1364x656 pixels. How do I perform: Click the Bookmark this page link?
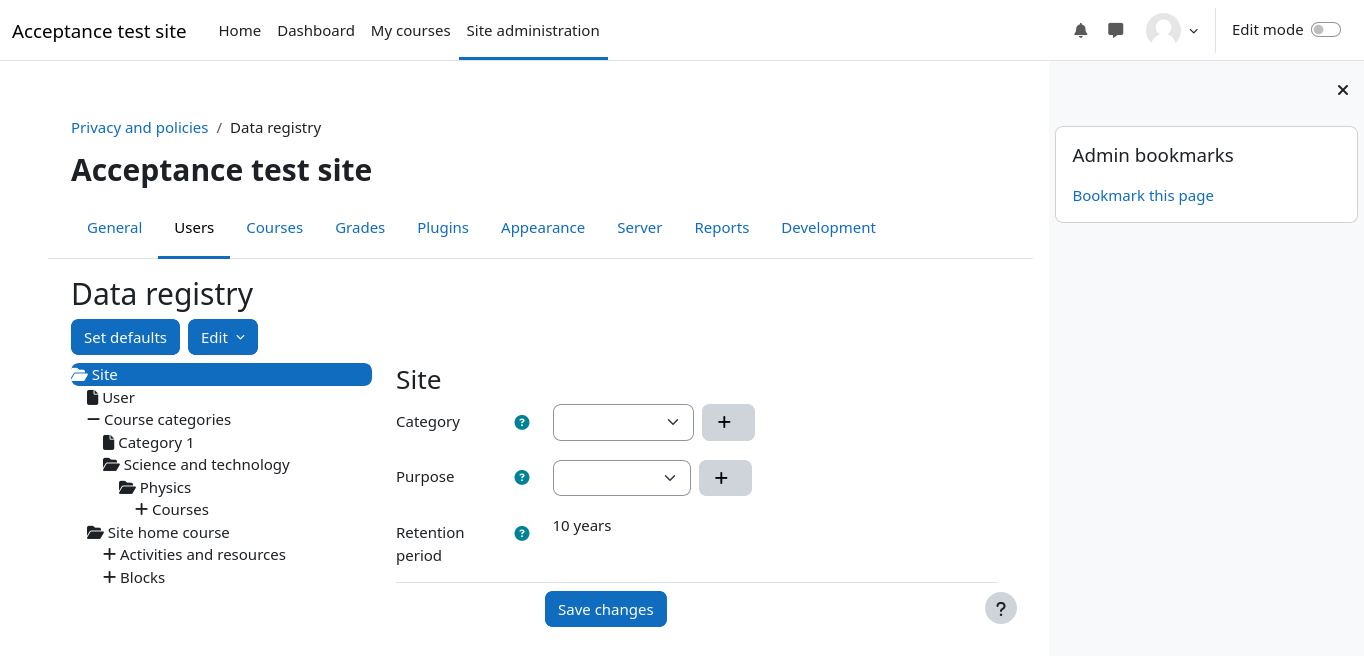pyautogui.click(x=1142, y=196)
